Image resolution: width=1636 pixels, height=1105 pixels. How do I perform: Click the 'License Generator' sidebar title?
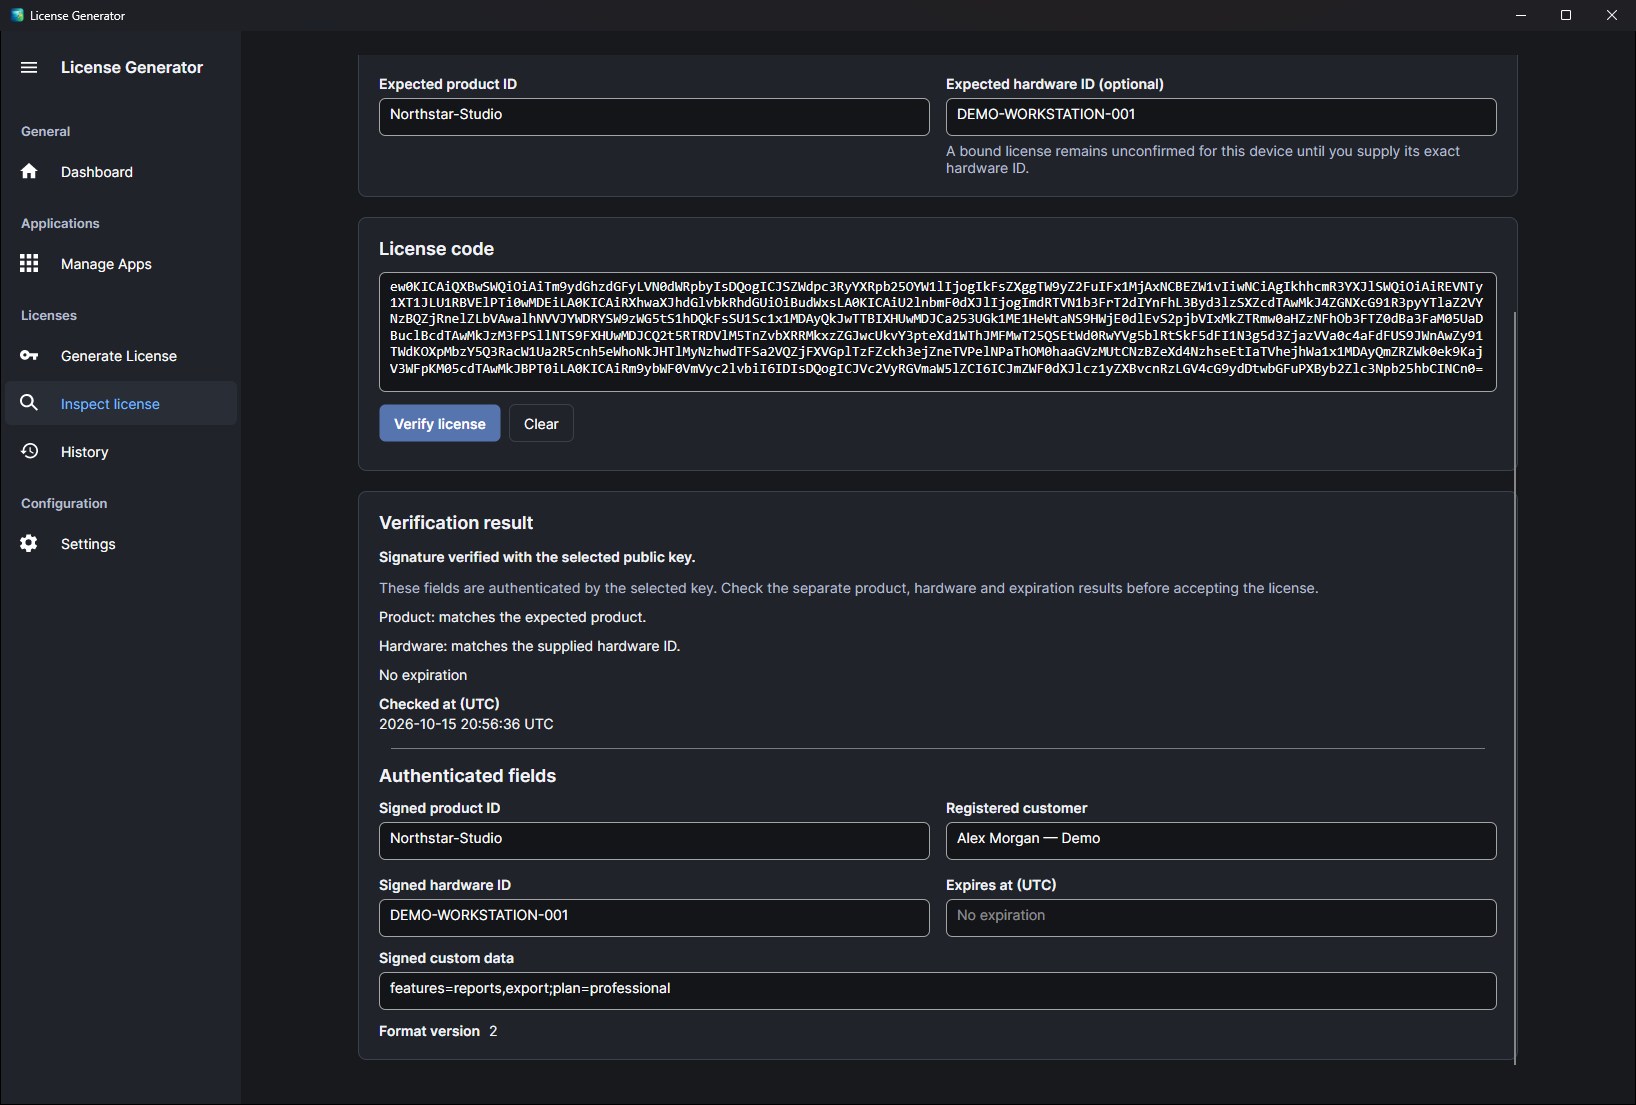[132, 67]
